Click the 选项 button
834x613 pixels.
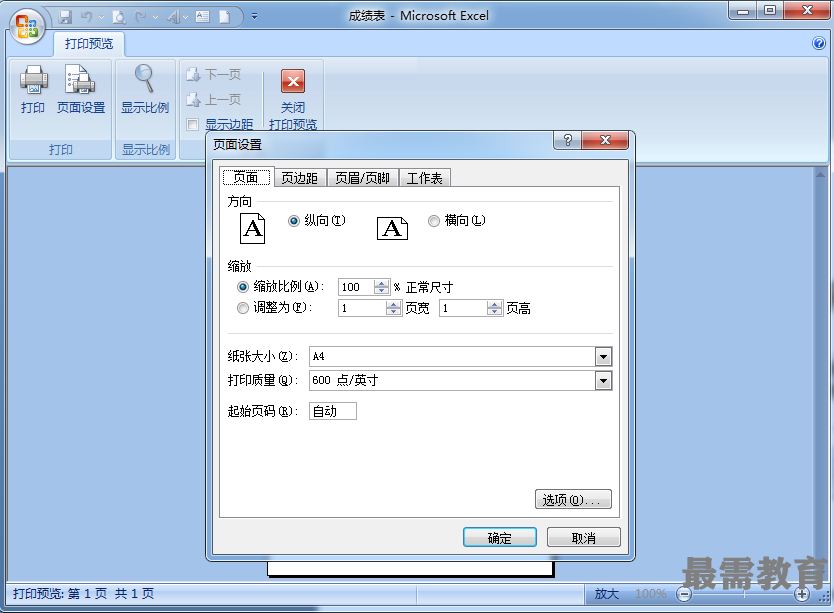click(x=573, y=500)
